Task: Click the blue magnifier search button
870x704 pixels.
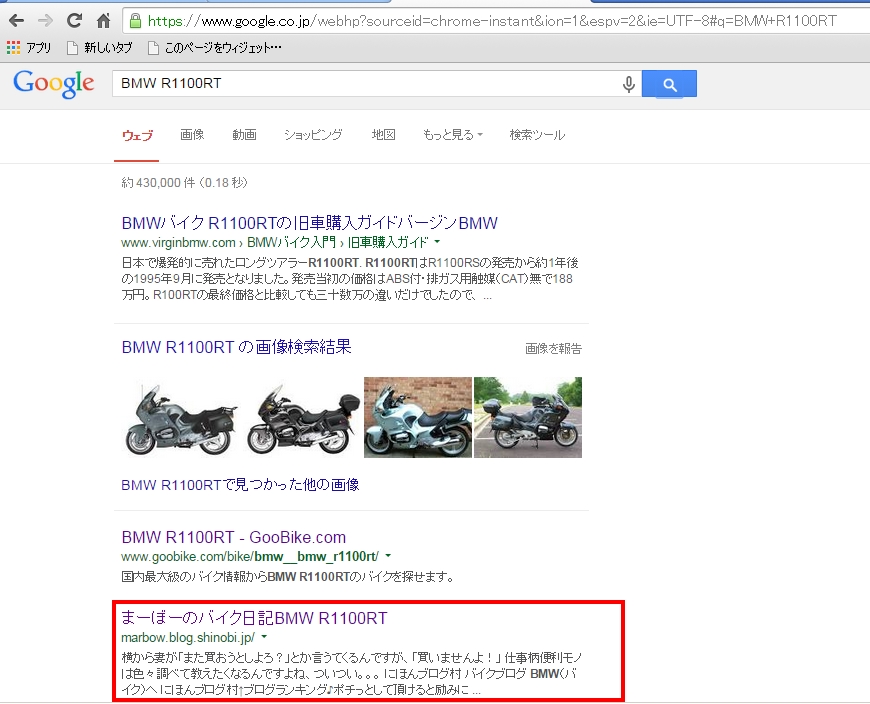Action: [669, 84]
